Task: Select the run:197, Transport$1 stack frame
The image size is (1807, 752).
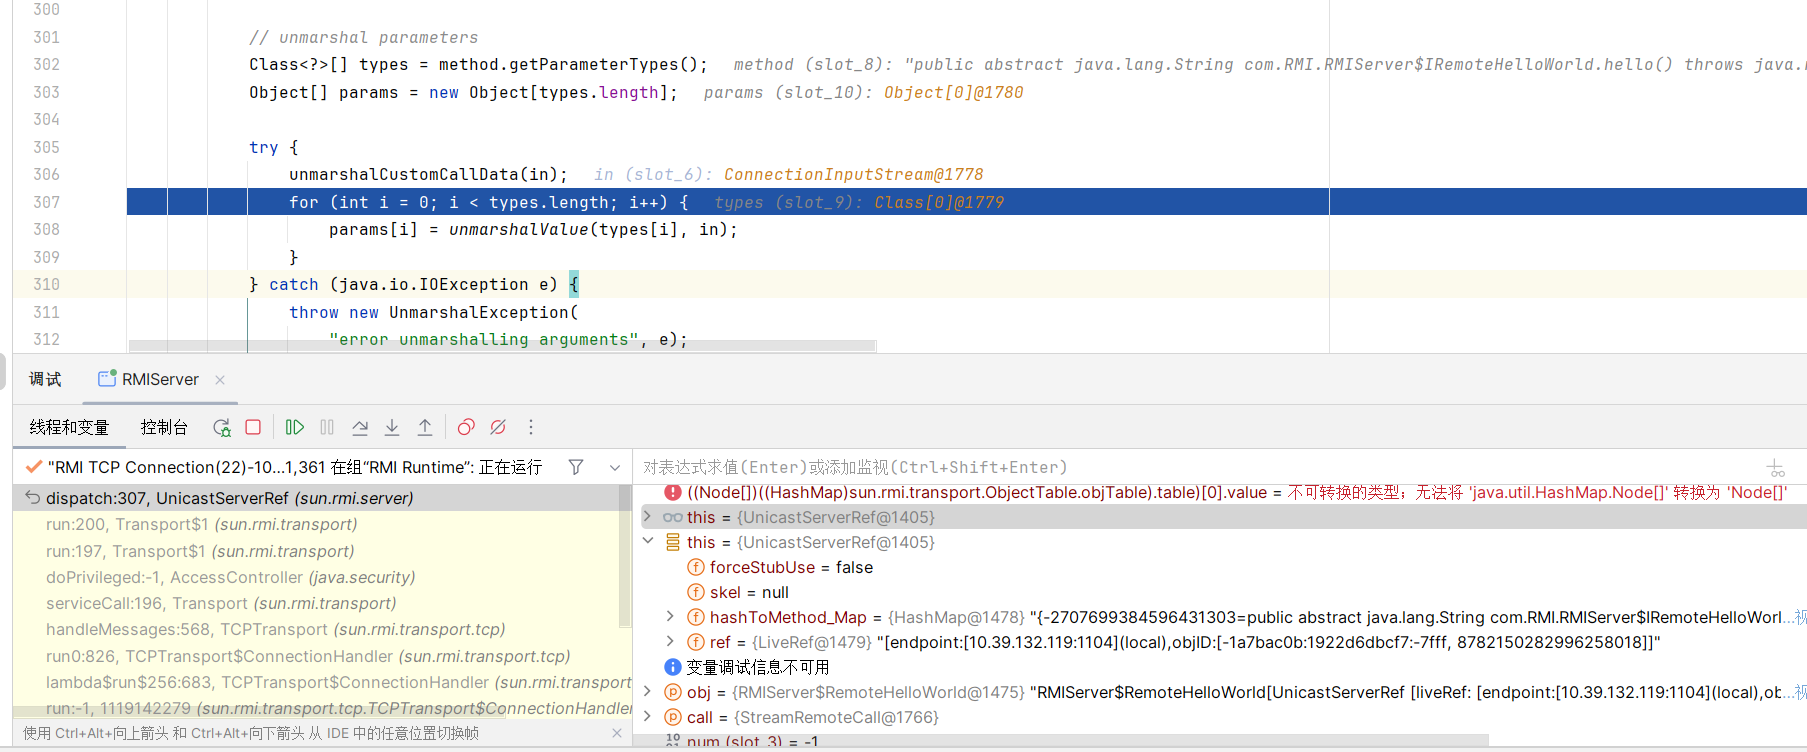Action: 316,551
